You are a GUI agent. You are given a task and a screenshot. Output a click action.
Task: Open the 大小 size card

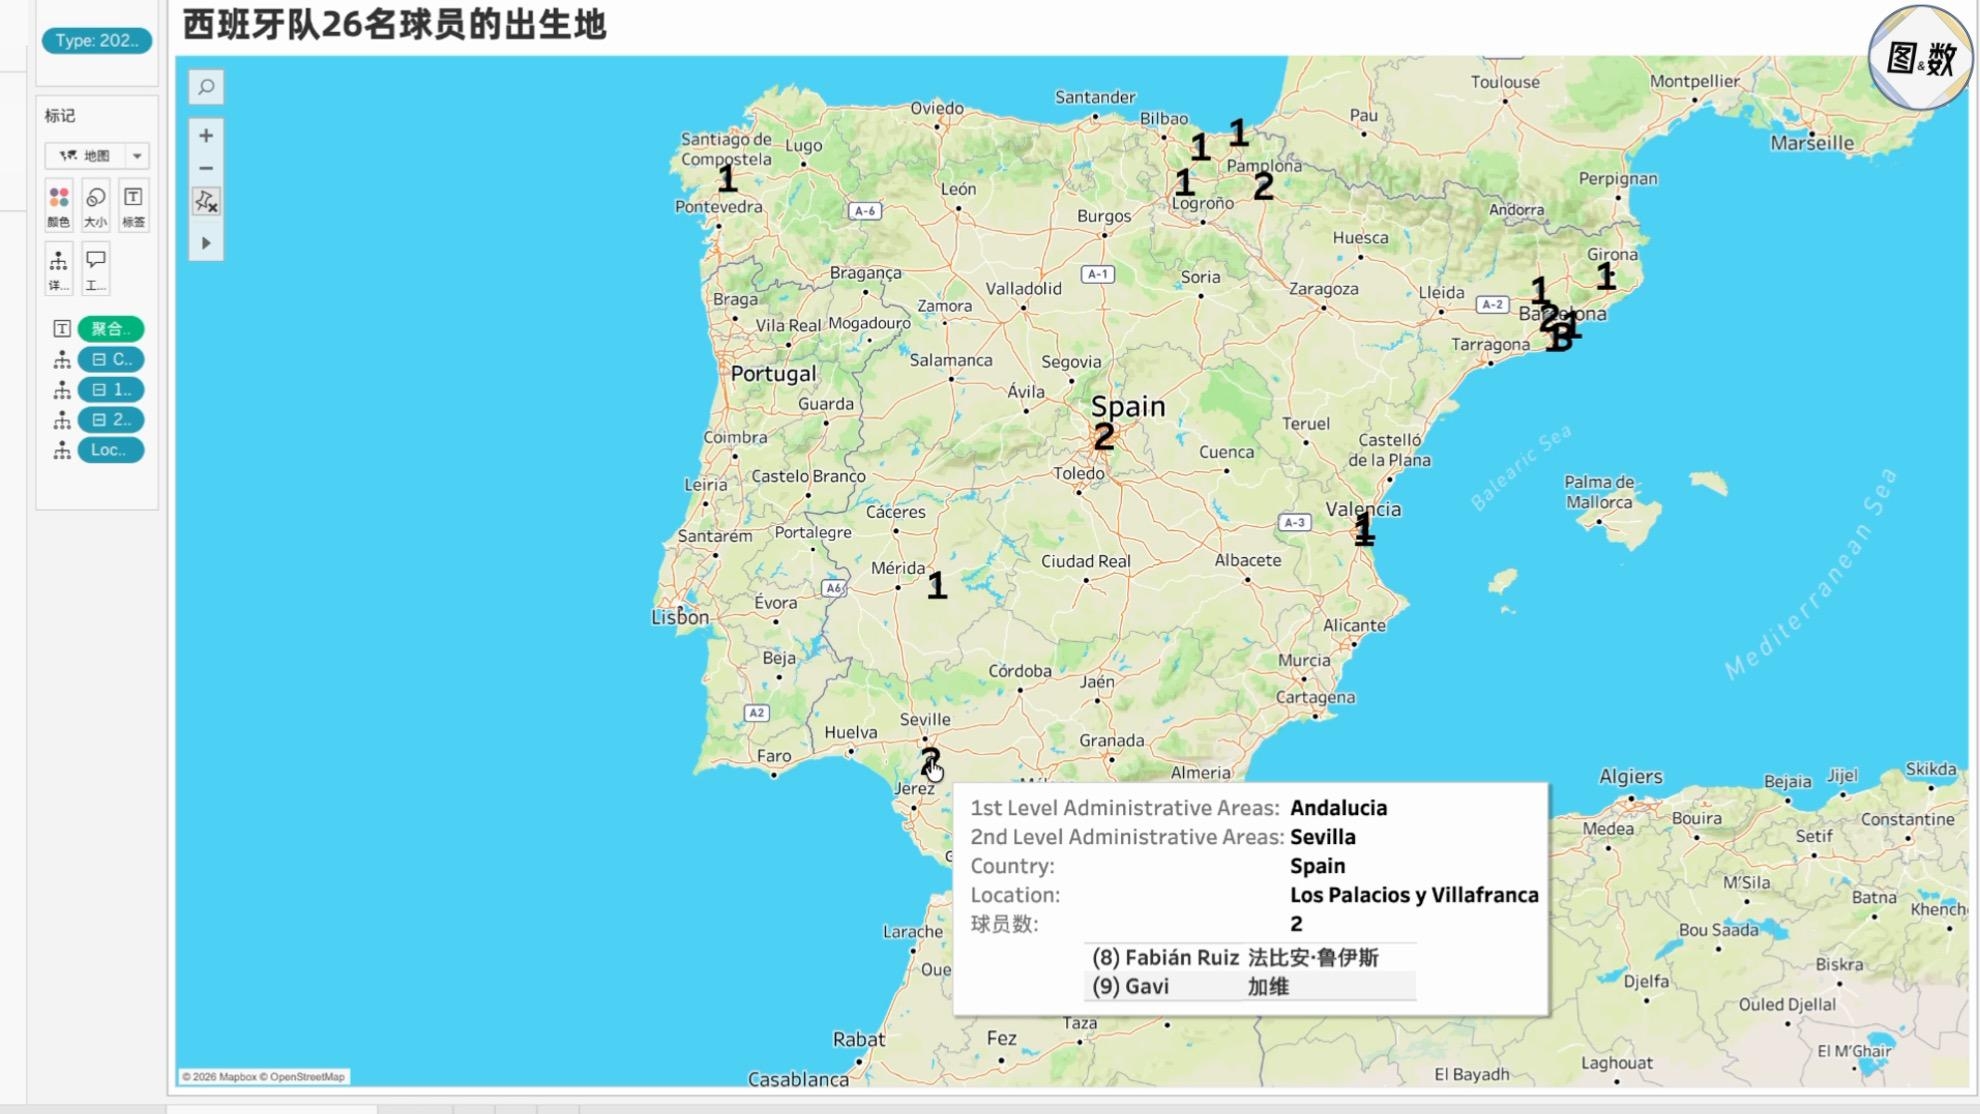pyautogui.click(x=96, y=206)
